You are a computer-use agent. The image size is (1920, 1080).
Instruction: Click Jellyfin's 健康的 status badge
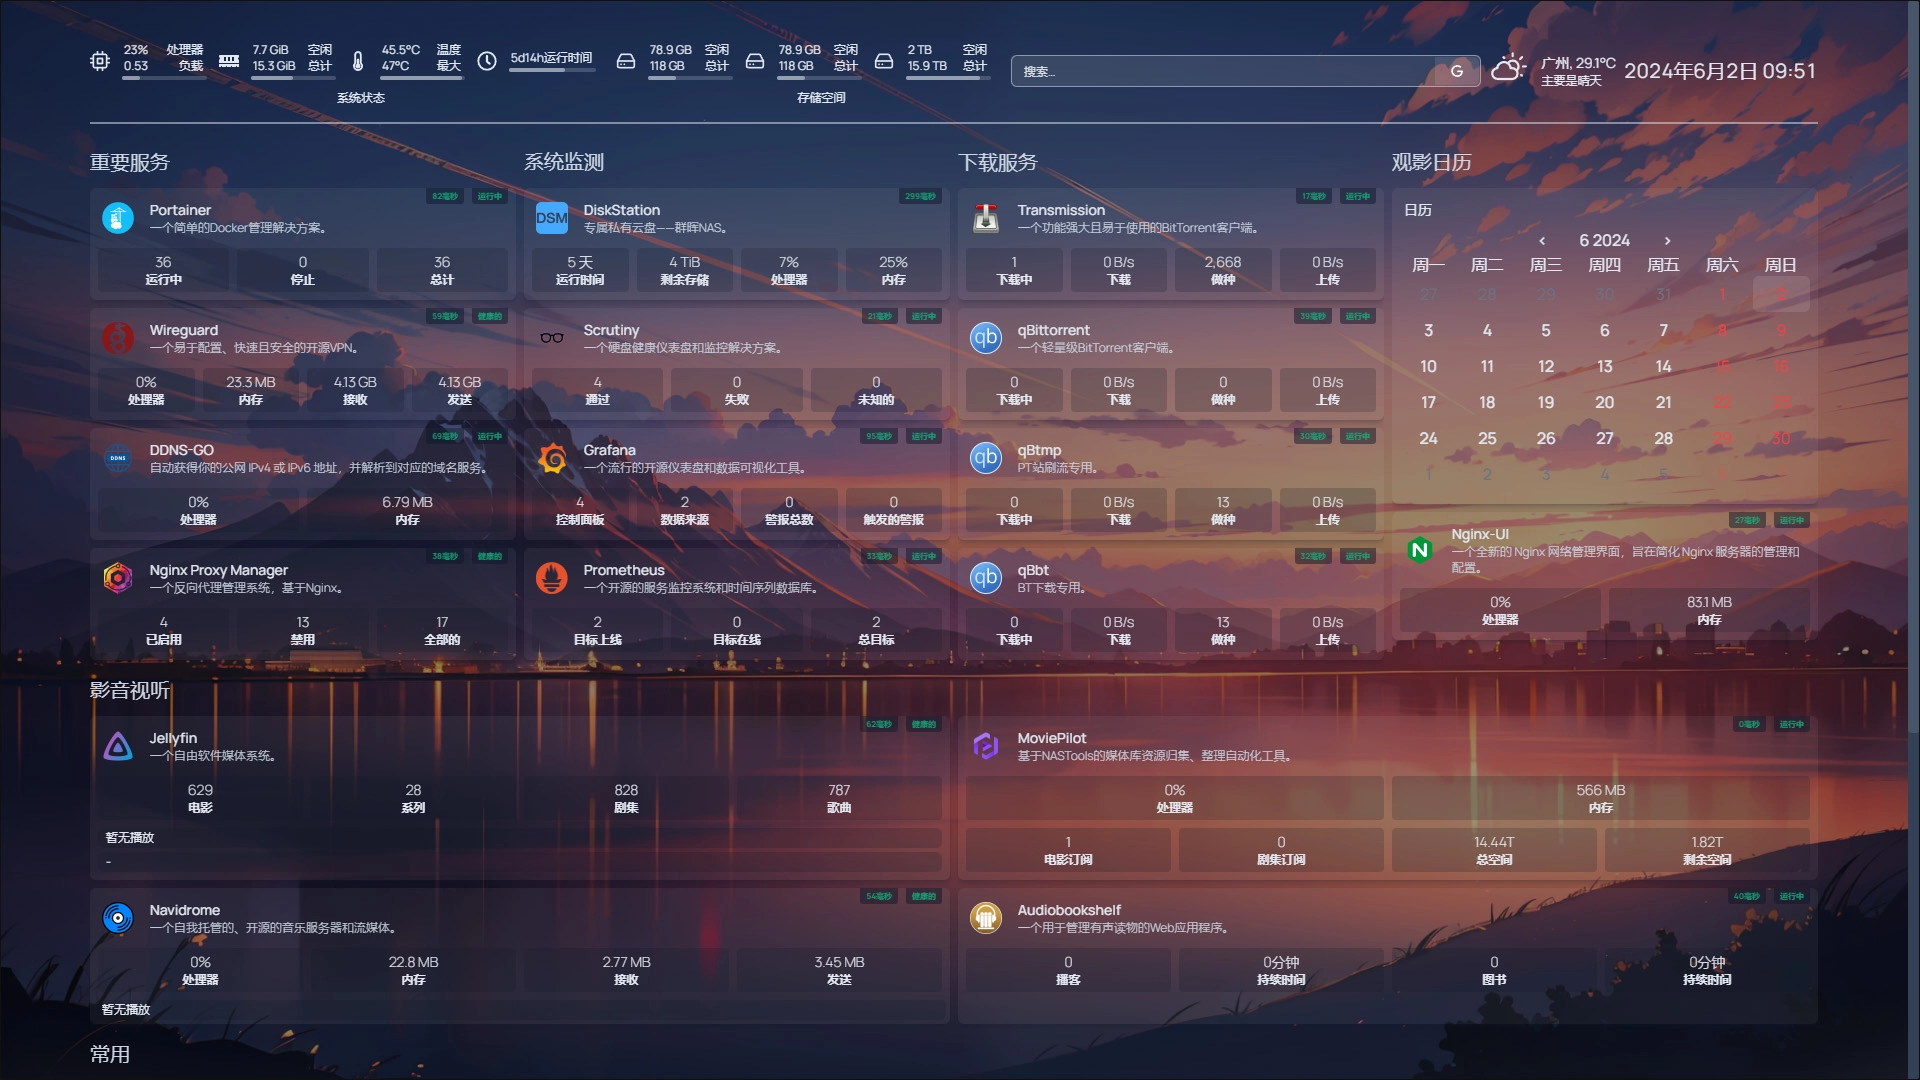pyautogui.click(x=924, y=724)
